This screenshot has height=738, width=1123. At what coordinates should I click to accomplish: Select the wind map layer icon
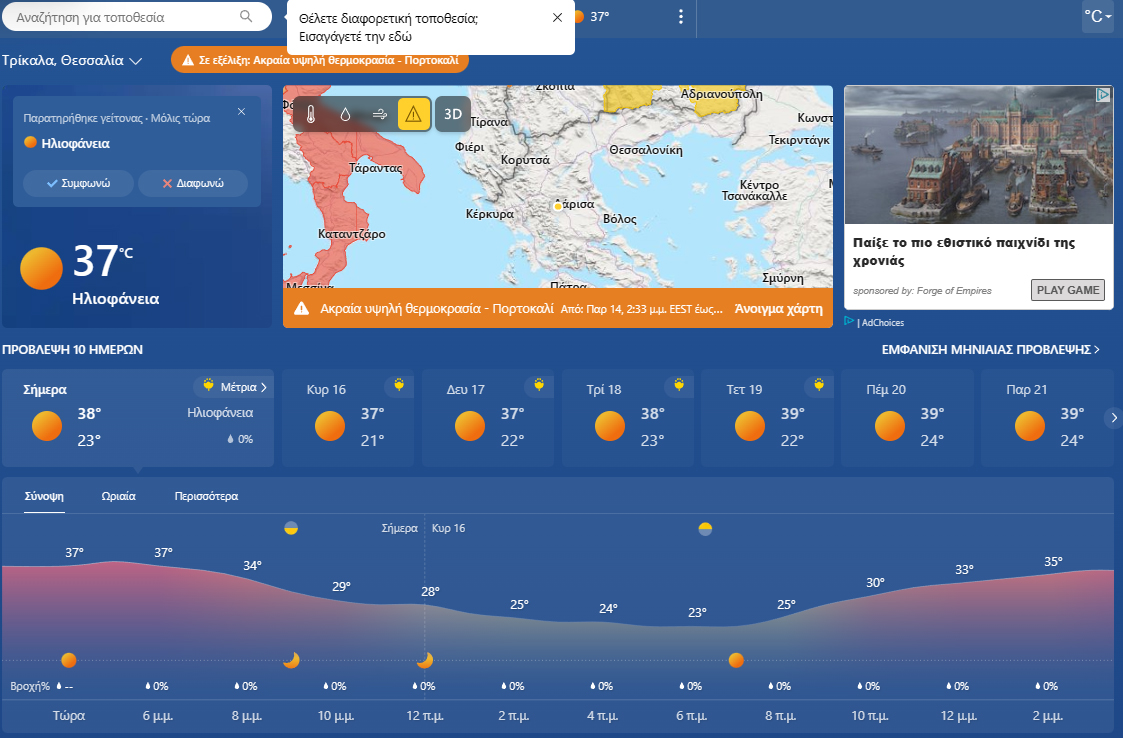pos(380,115)
